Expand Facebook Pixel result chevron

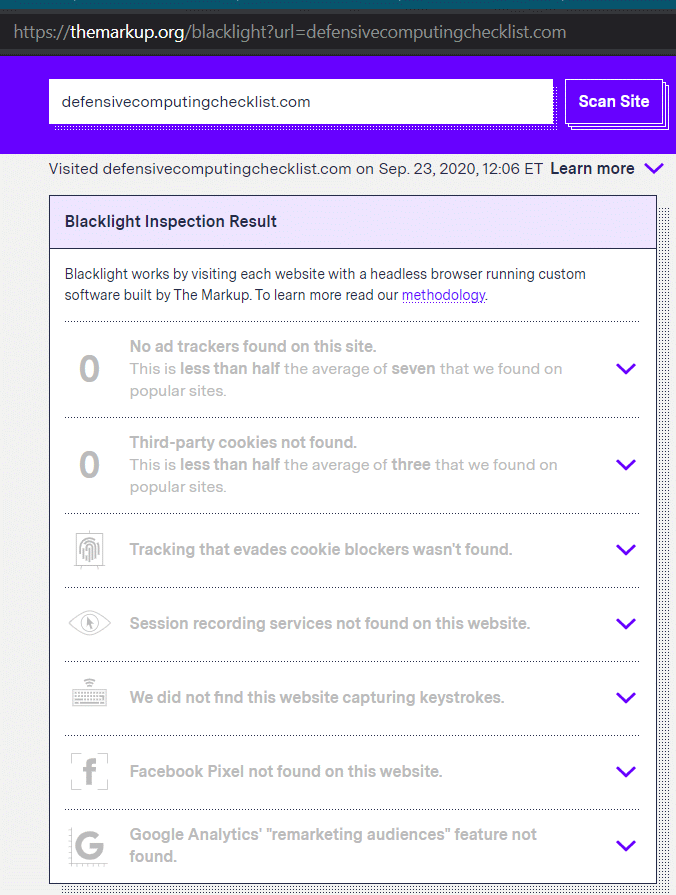[626, 771]
